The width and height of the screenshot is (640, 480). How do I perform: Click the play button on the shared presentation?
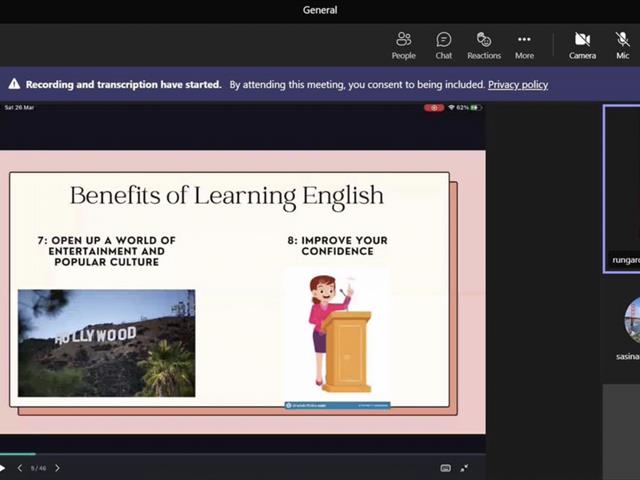pyautogui.click(x=2, y=468)
